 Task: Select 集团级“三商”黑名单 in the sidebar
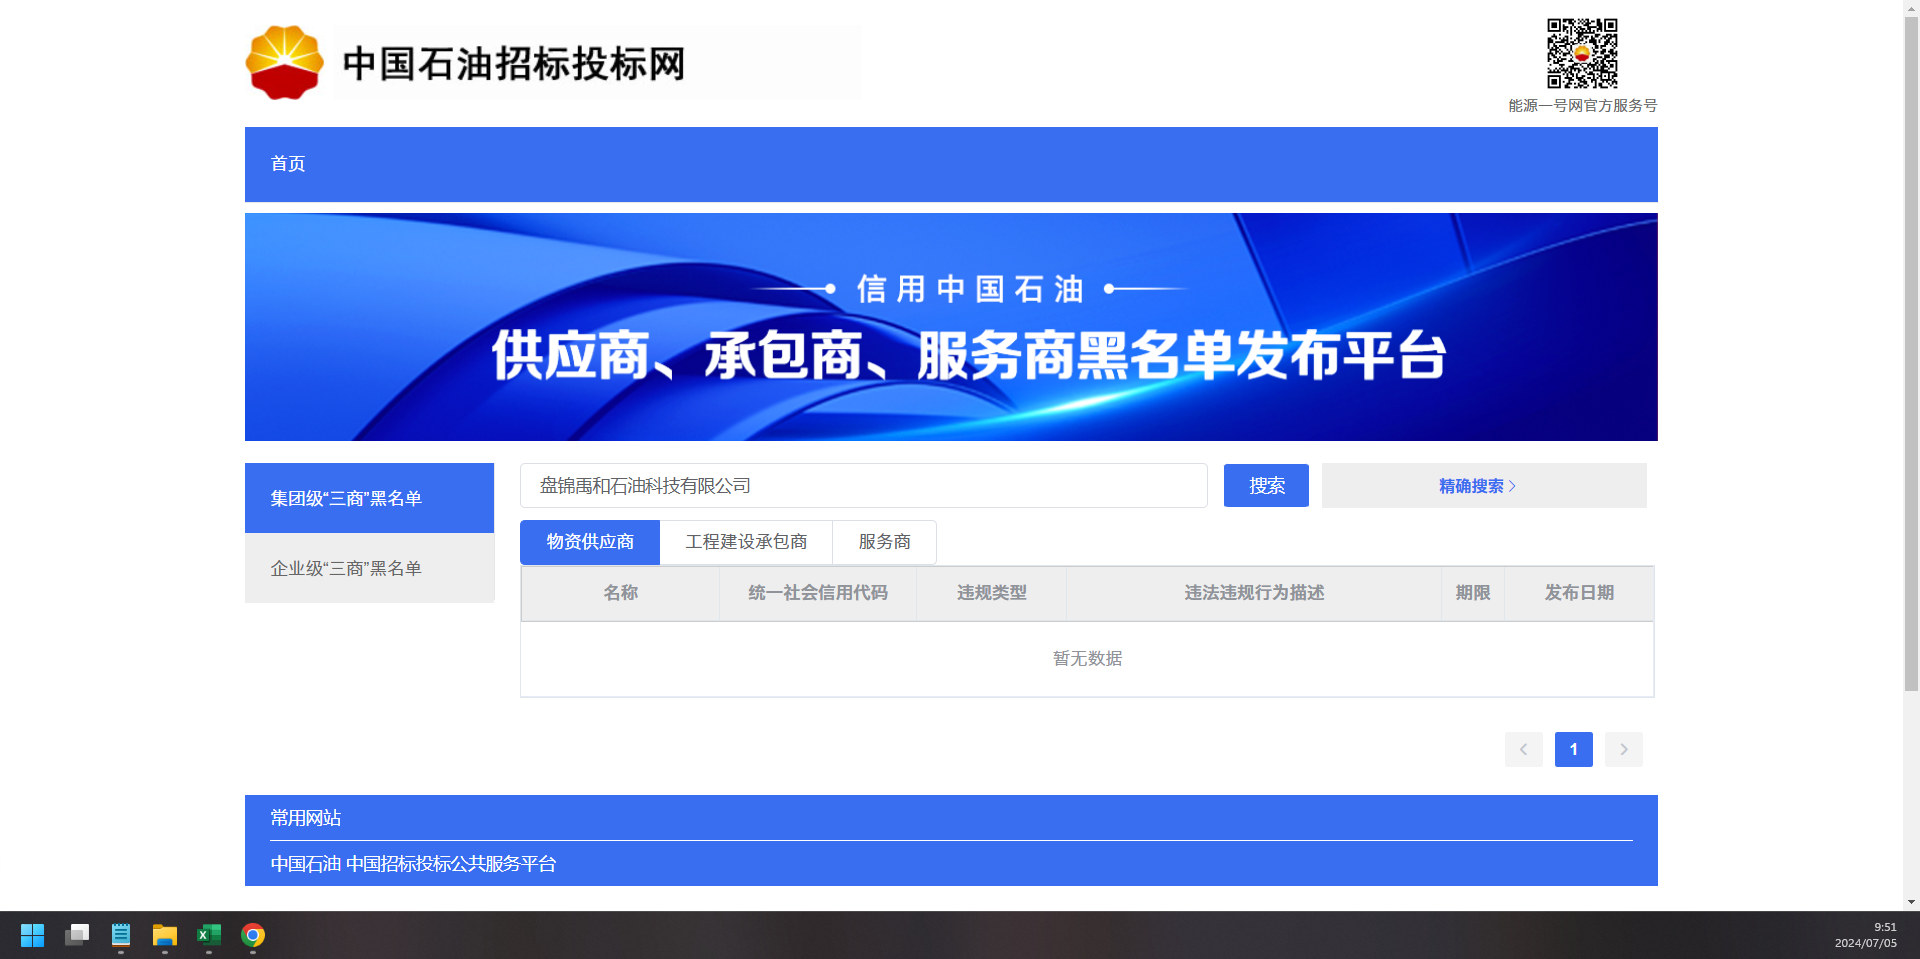pyautogui.click(x=369, y=498)
